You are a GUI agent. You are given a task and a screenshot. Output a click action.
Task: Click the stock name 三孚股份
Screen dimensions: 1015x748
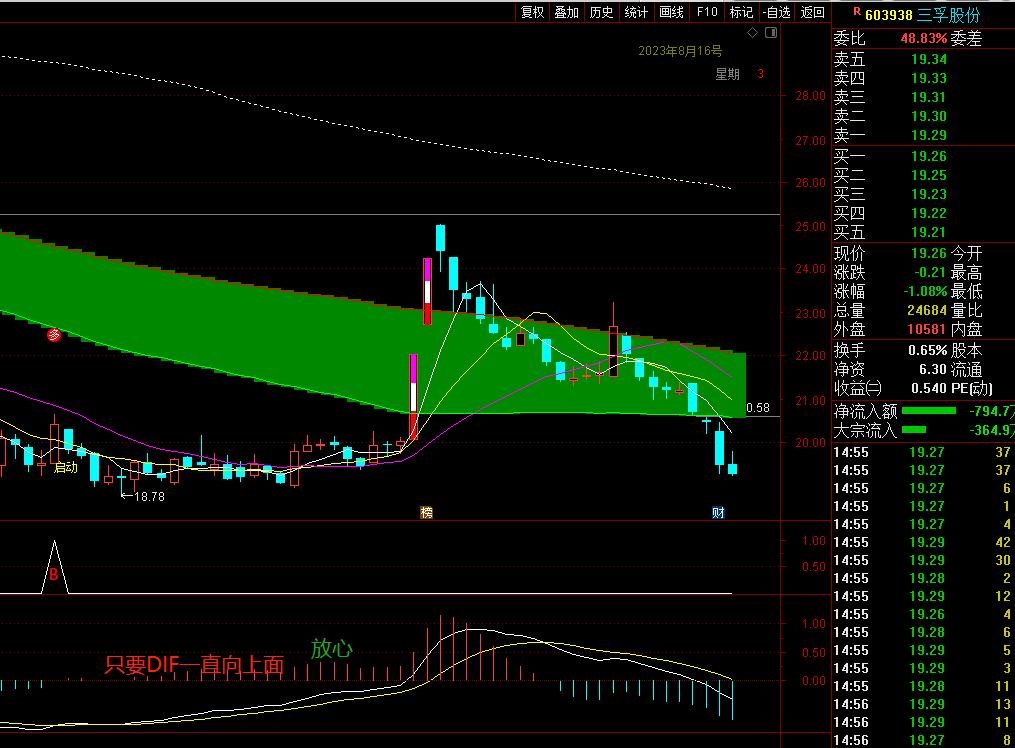coord(949,15)
